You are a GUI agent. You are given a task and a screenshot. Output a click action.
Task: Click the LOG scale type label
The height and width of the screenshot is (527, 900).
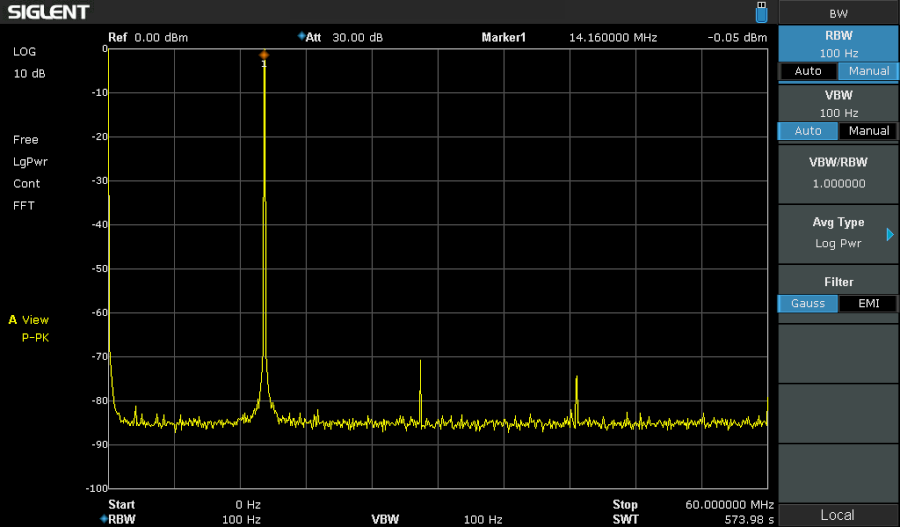24,52
